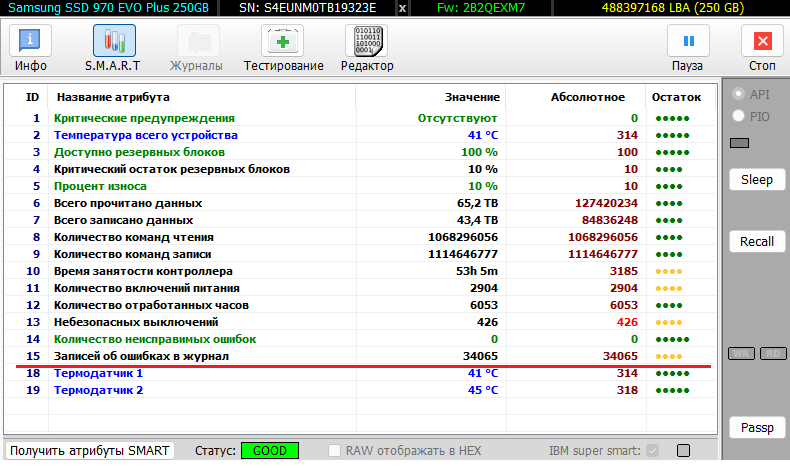Click the value 65,2 TB
Screen dimensions: 790x468
[x=477, y=203]
